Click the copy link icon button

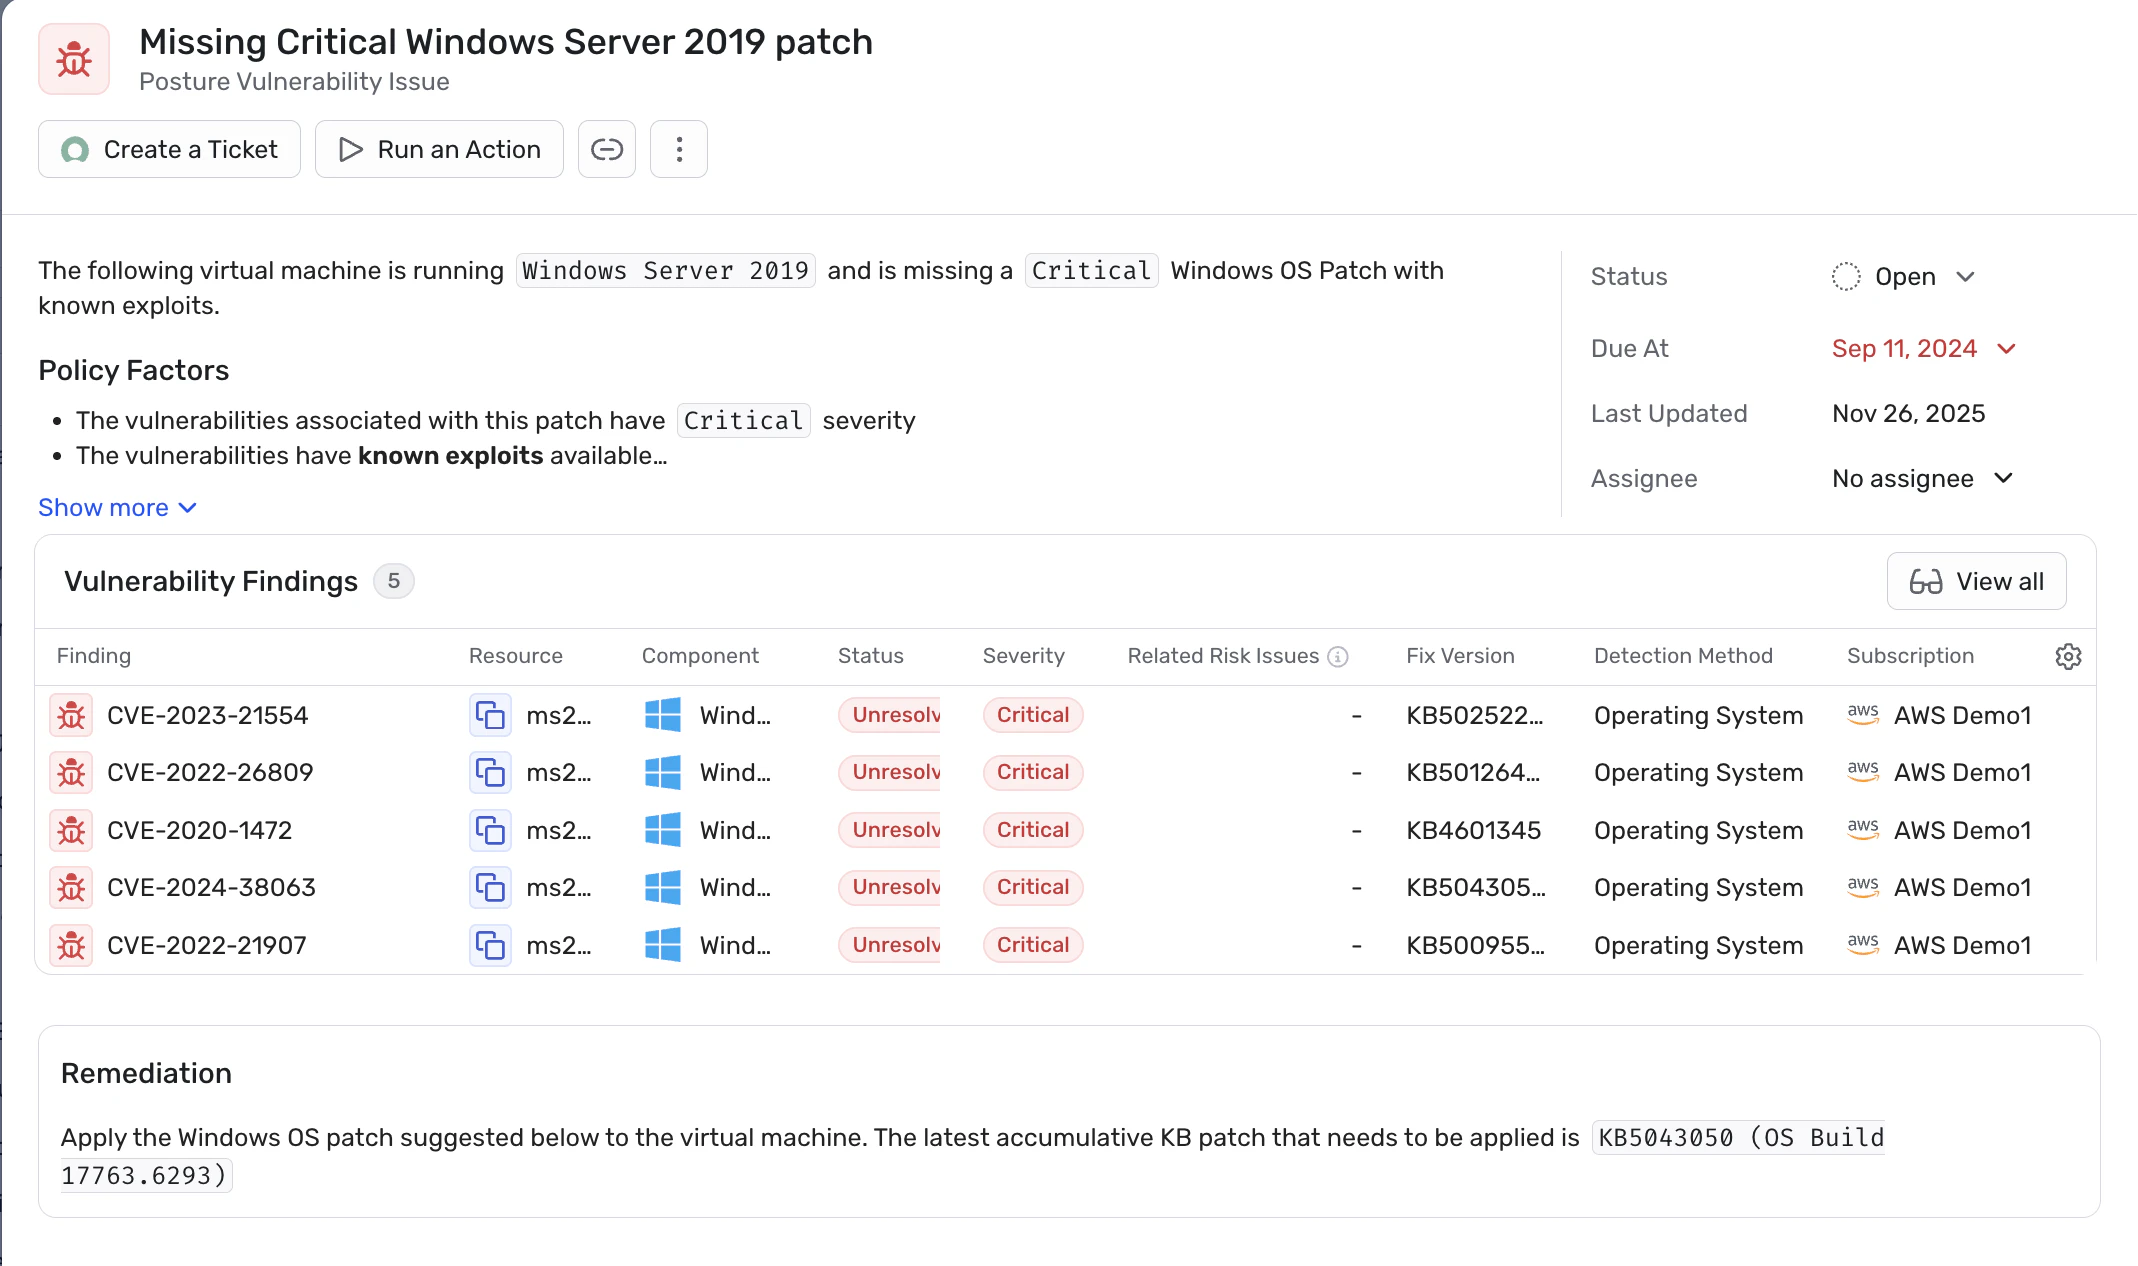[x=607, y=149]
